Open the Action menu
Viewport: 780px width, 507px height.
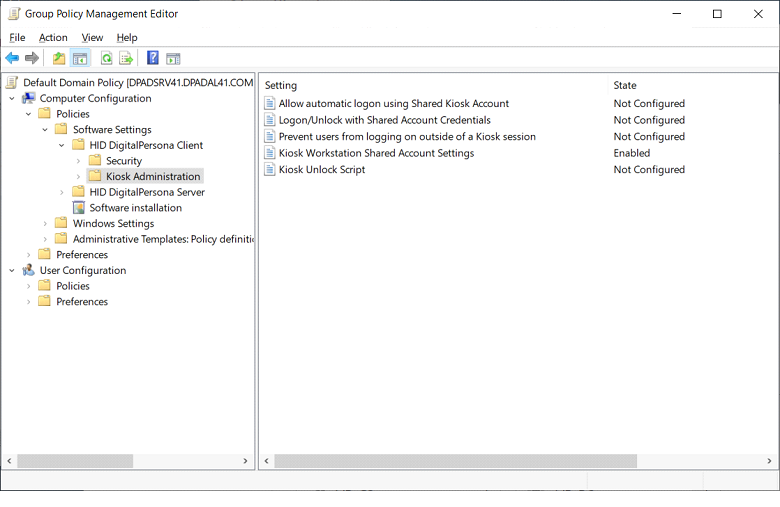pyautogui.click(x=53, y=38)
